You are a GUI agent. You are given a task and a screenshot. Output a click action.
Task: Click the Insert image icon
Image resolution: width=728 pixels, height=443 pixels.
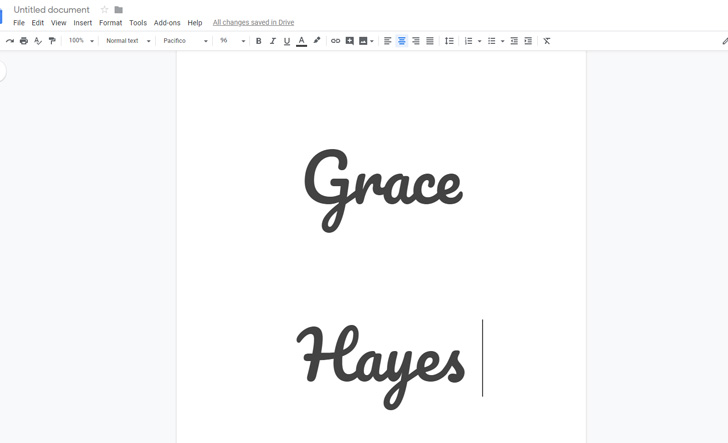point(363,41)
